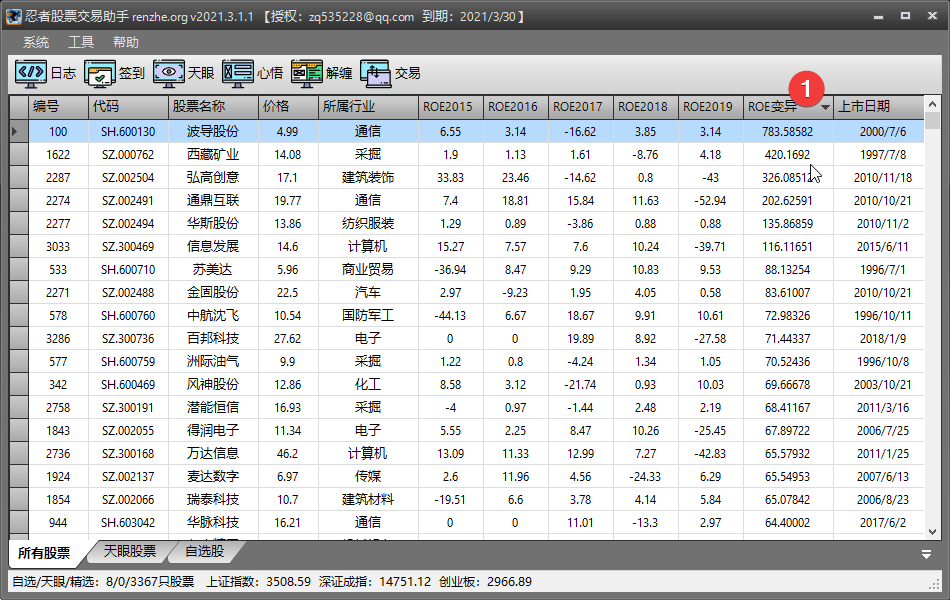
Task: Select stock name 弘高创意
Action: 213,178
